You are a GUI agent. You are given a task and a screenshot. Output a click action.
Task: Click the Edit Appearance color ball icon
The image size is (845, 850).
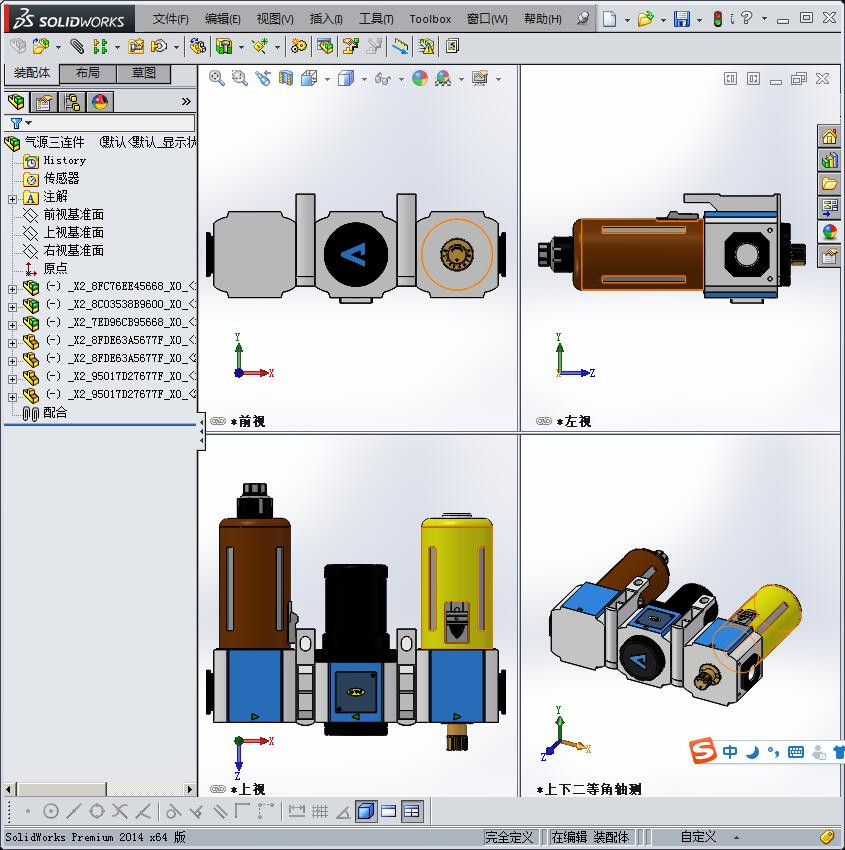point(420,79)
